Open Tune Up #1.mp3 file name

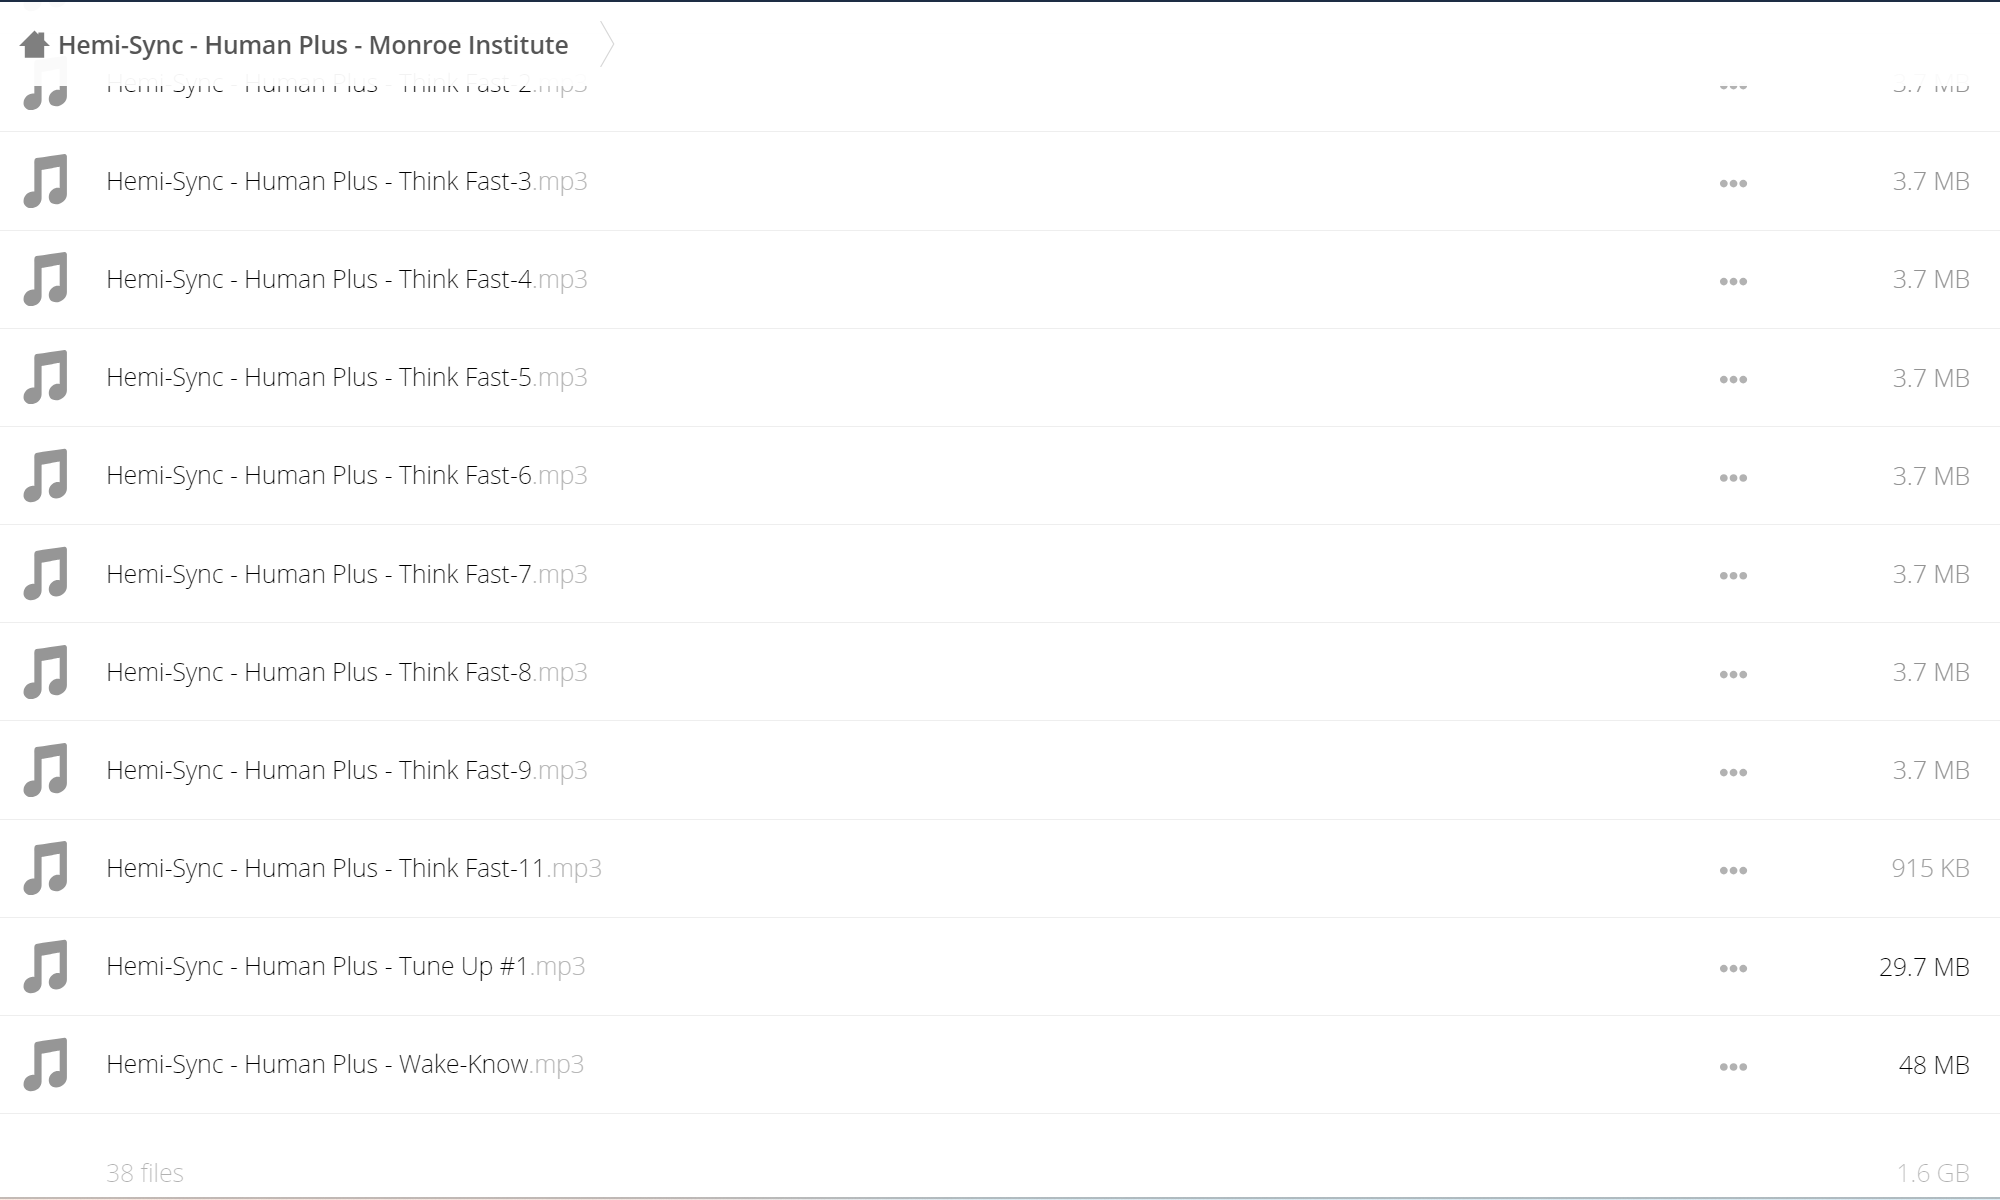pos(346,966)
